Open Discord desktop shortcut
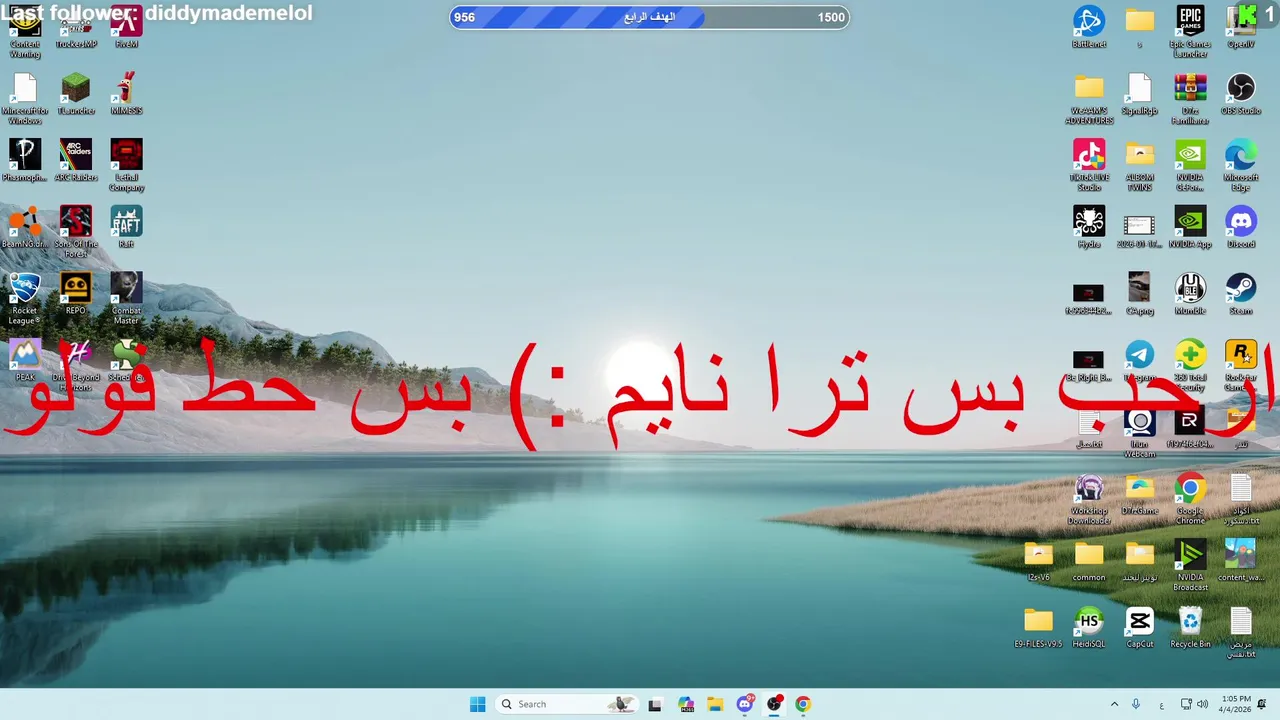Screen dimensions: 1280x720 [x=1241, y=227]
